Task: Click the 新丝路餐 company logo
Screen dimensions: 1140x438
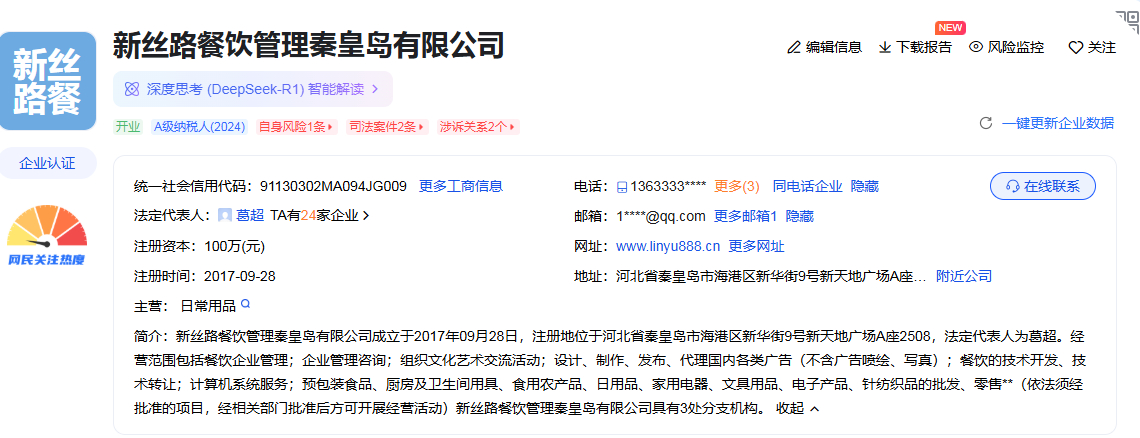Action: pyautogui.click(x=49, y=81)
